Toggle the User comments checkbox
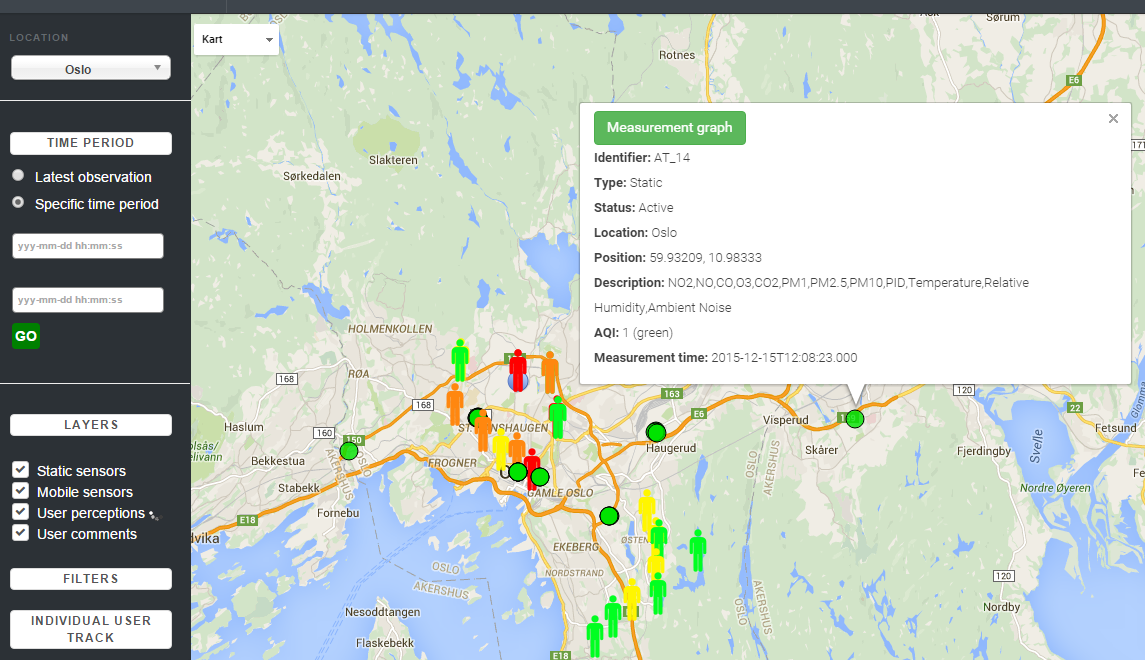 [x=20, y=533]
